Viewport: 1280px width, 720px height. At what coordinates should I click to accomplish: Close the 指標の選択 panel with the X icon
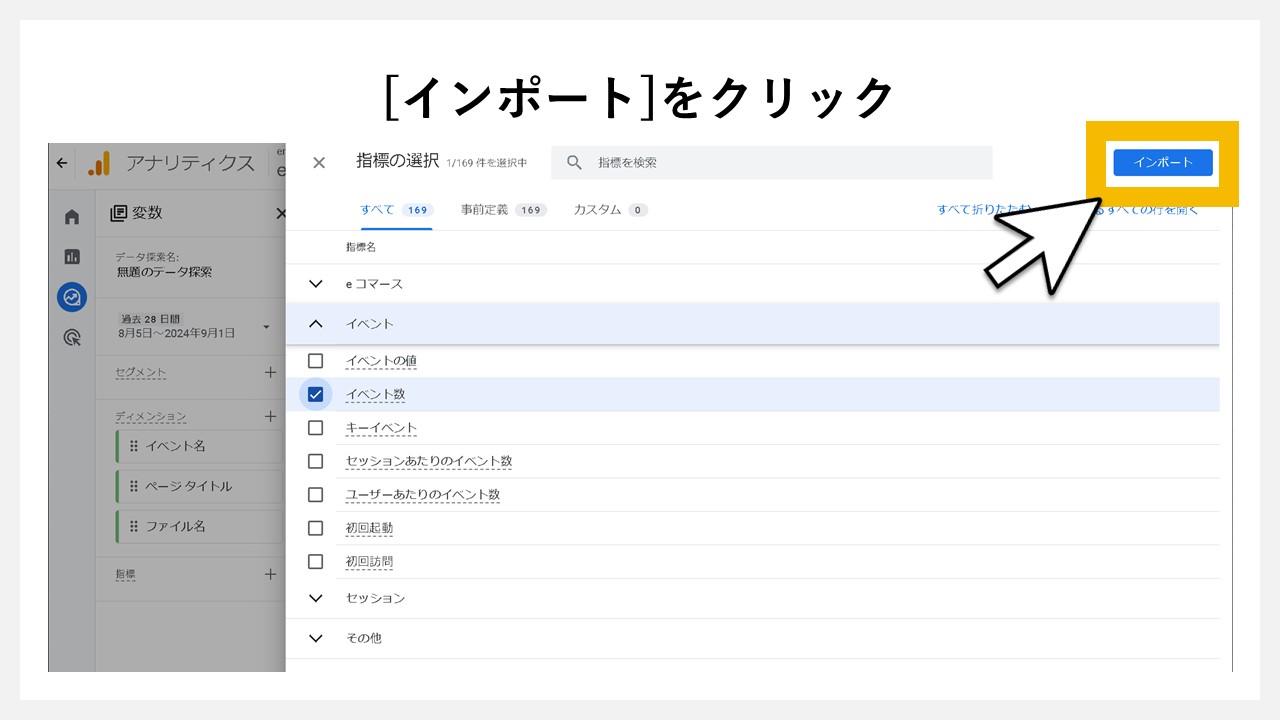(x=319, y=162)
